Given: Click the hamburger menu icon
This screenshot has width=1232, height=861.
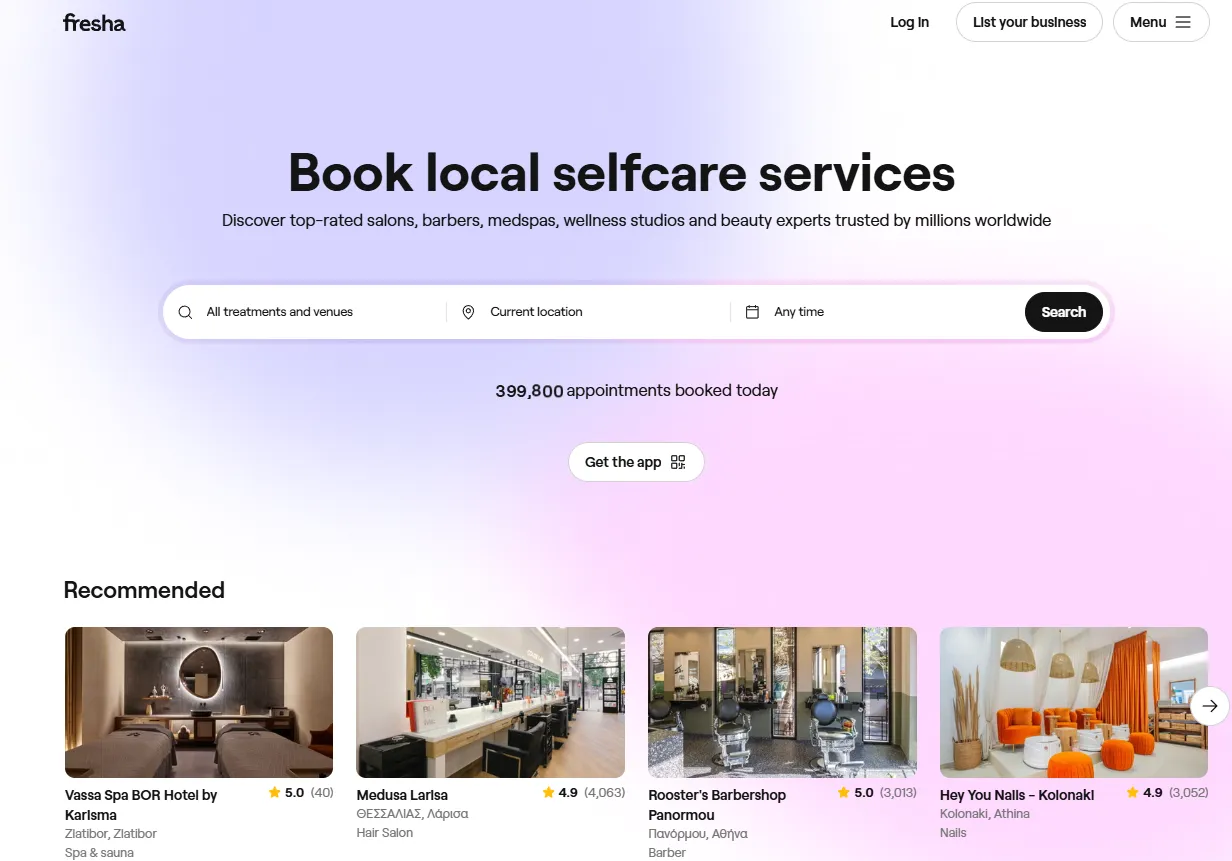Looking at the screenshot, I should tap(1183, 22).
